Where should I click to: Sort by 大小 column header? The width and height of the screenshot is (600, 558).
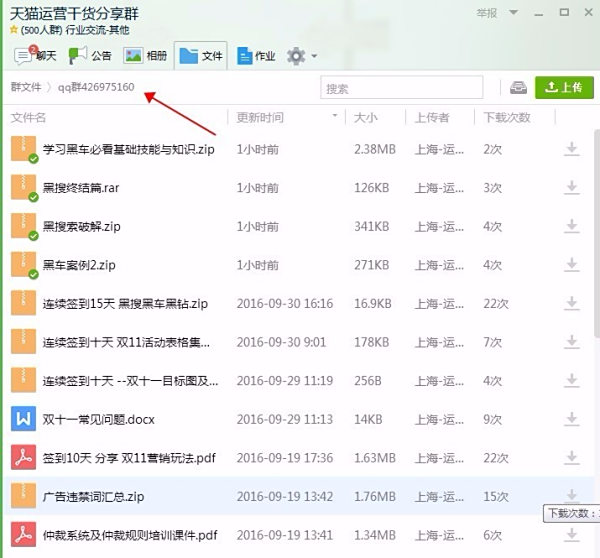(x=365, y=117)
